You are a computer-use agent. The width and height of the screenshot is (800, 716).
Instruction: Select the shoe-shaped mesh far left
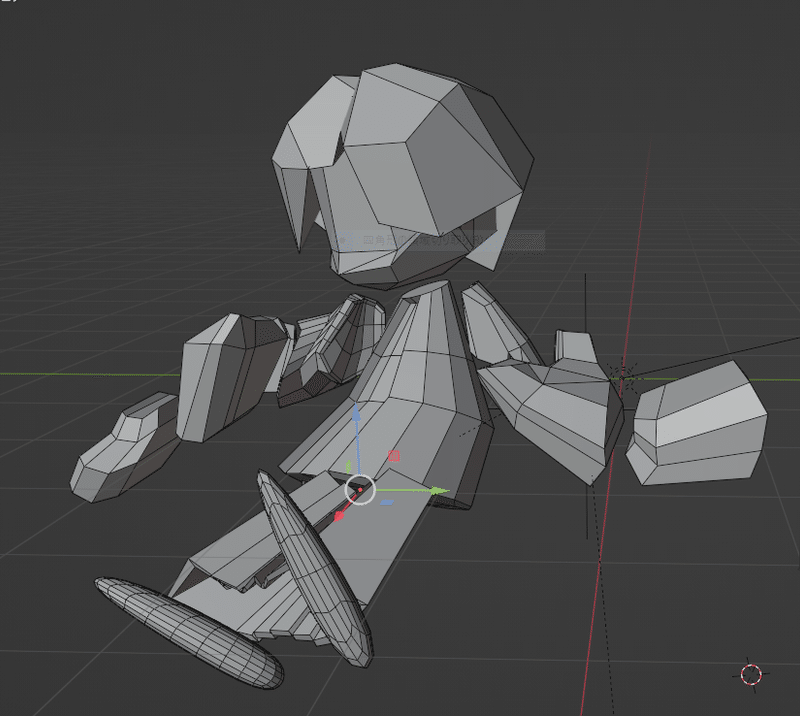122,449
